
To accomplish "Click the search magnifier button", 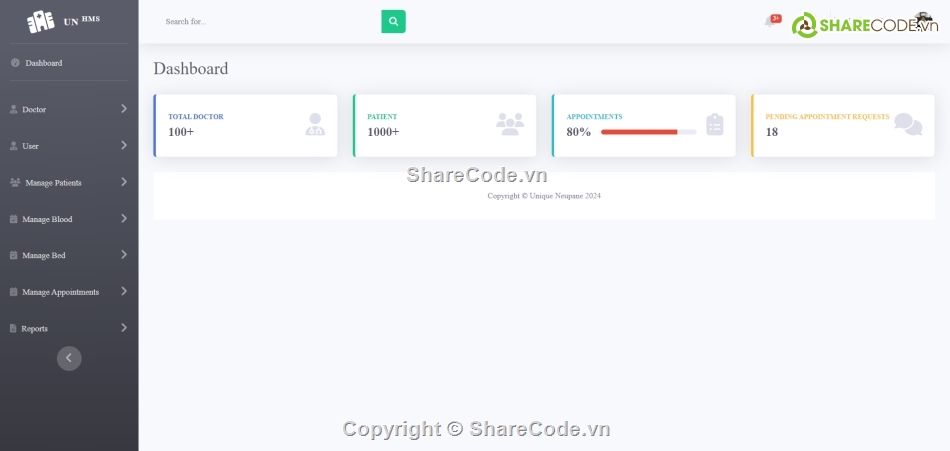I will pos(393,21).
